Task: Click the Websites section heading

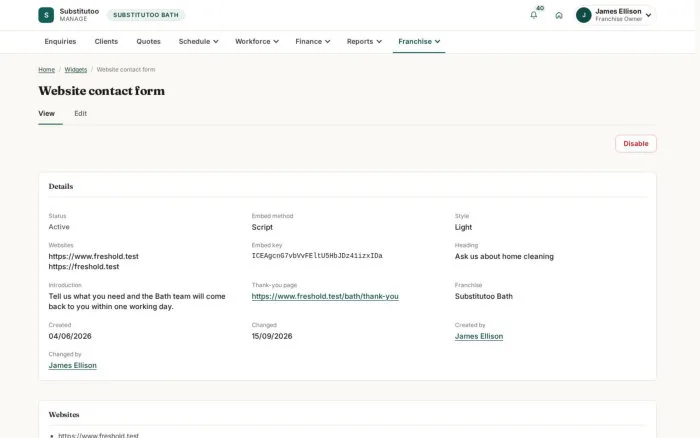Action: tap(64, 414)
